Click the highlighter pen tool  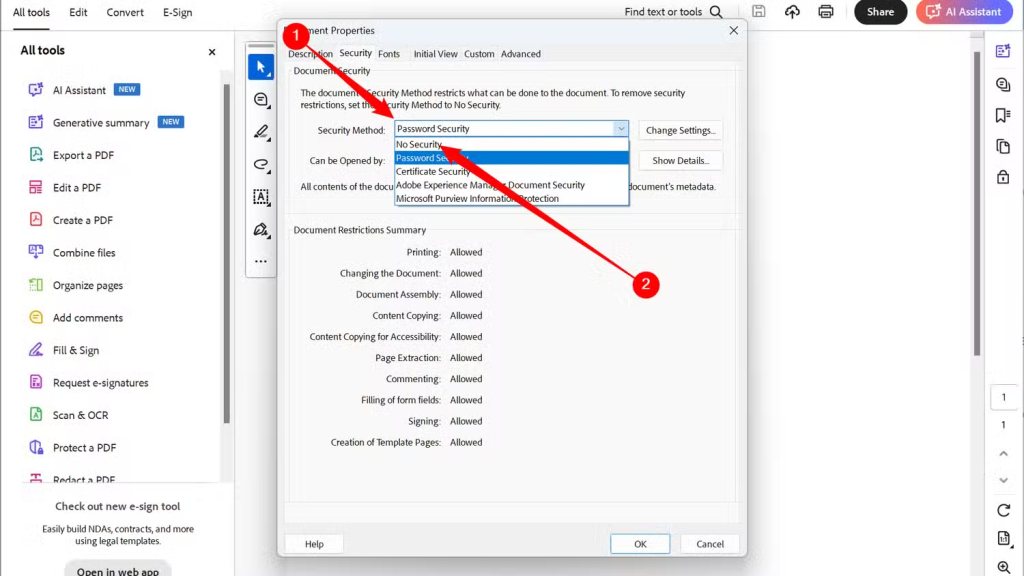click(x=261, y=132)
